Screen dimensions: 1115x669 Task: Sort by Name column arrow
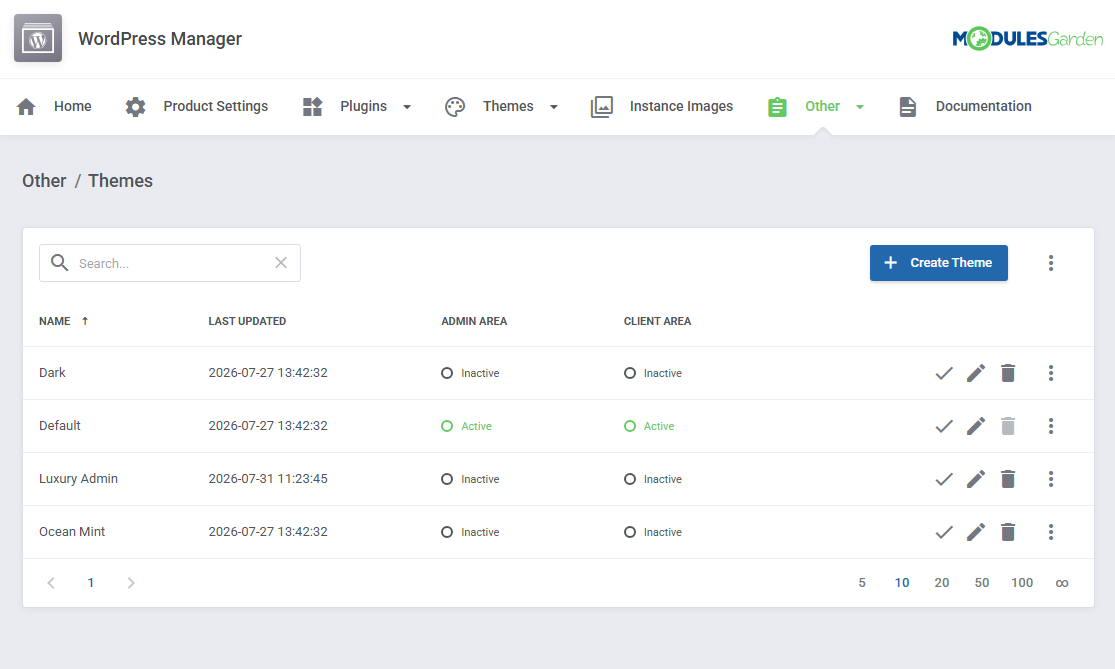85,321
